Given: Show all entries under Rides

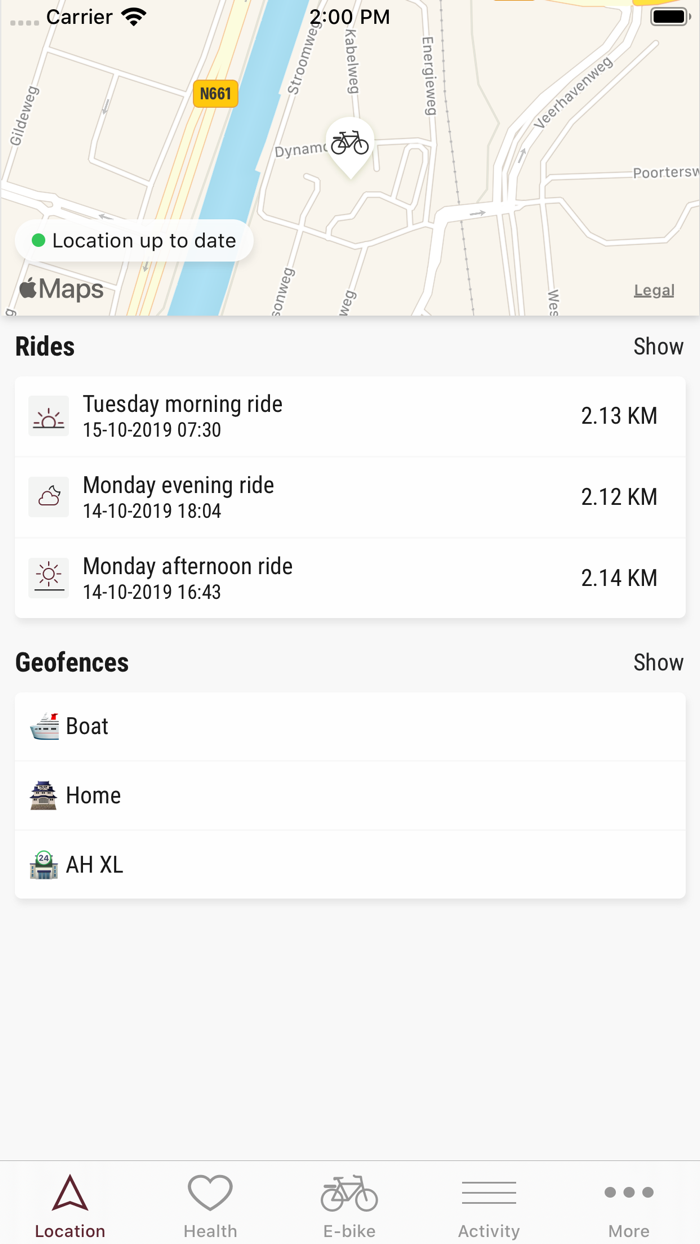Looking at the screenshot, I should 659,346.
